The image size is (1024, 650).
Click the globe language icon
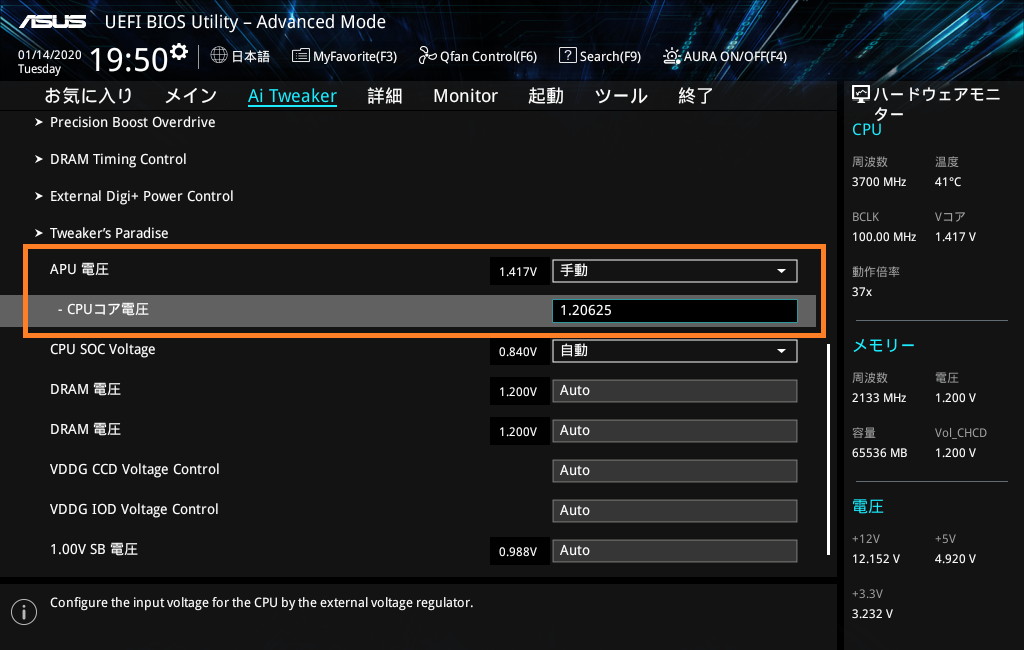(219, 56)
